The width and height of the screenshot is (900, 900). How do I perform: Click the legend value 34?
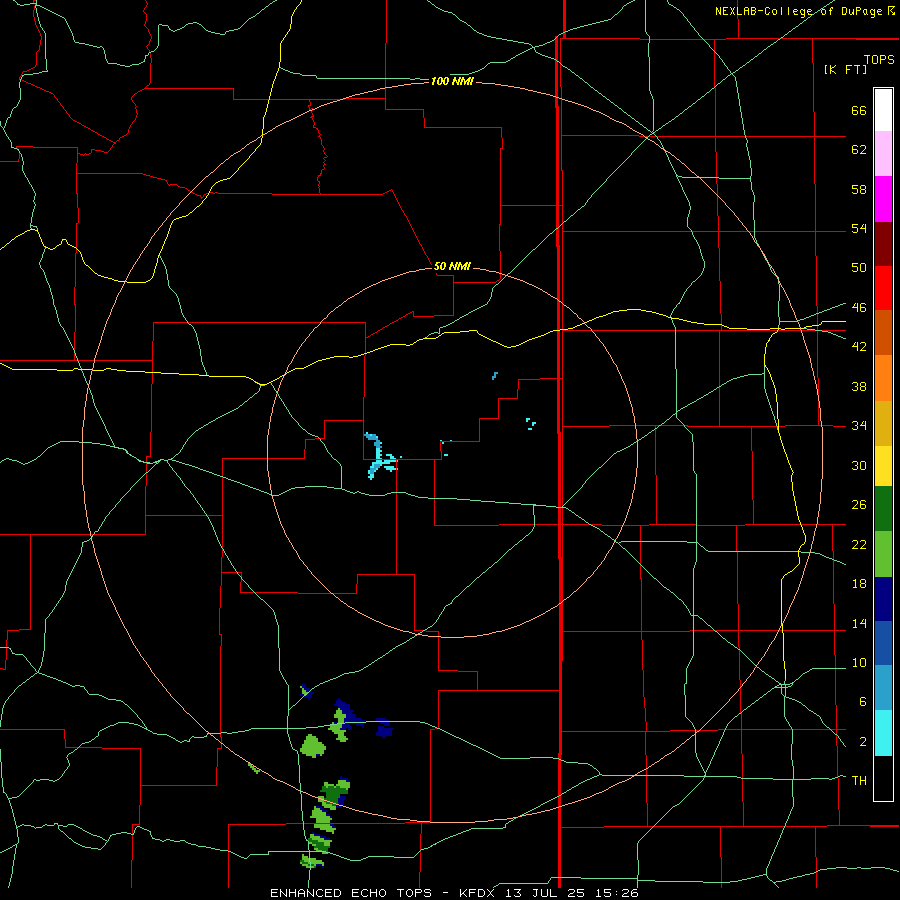859,425
